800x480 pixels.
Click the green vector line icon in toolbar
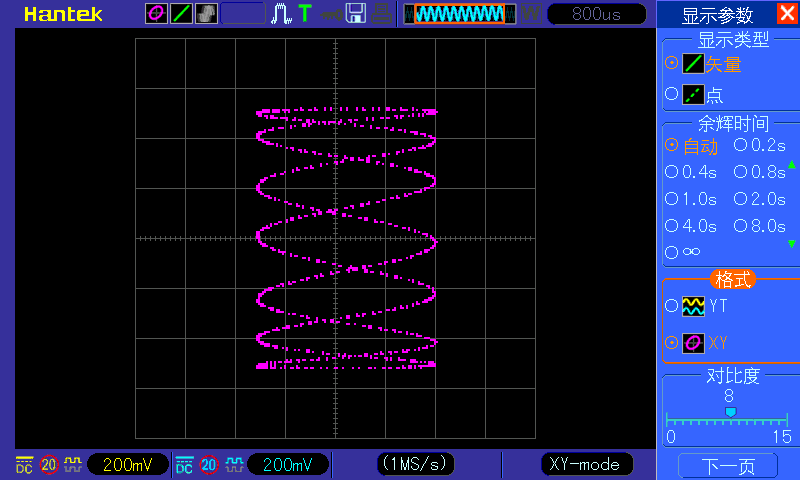tap(181, 14)
